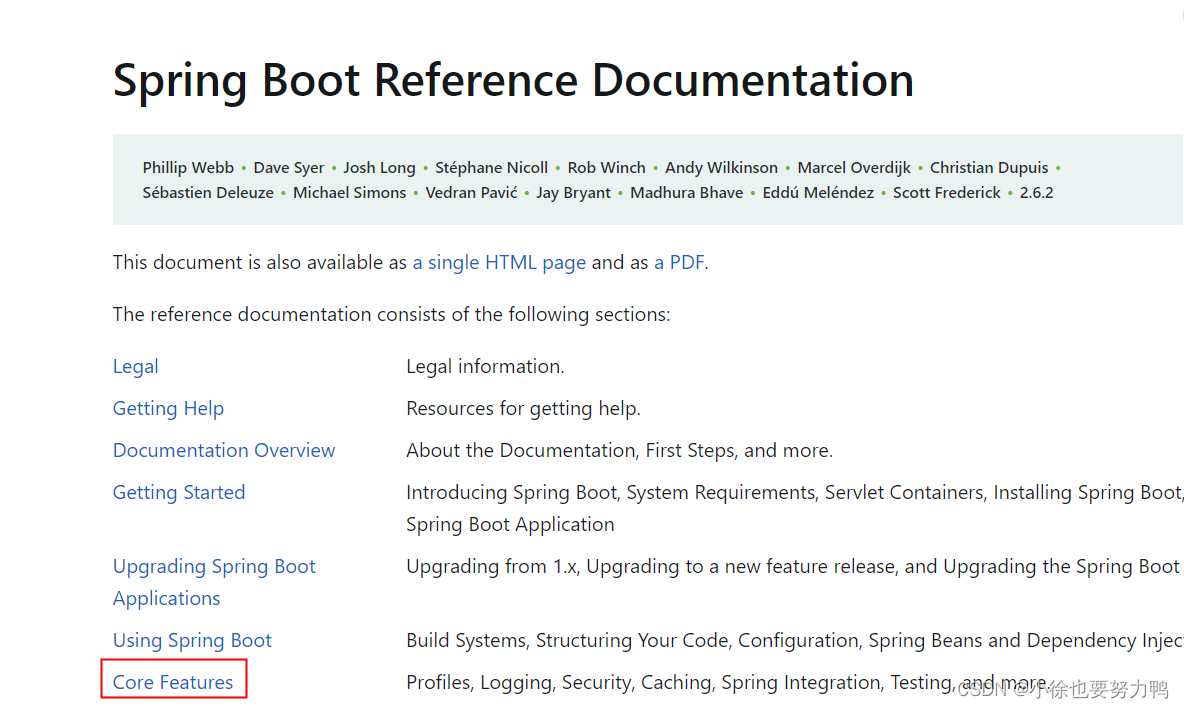
Task: Open Upgrading Spring Boot Applications link
Action: (214, 582)
